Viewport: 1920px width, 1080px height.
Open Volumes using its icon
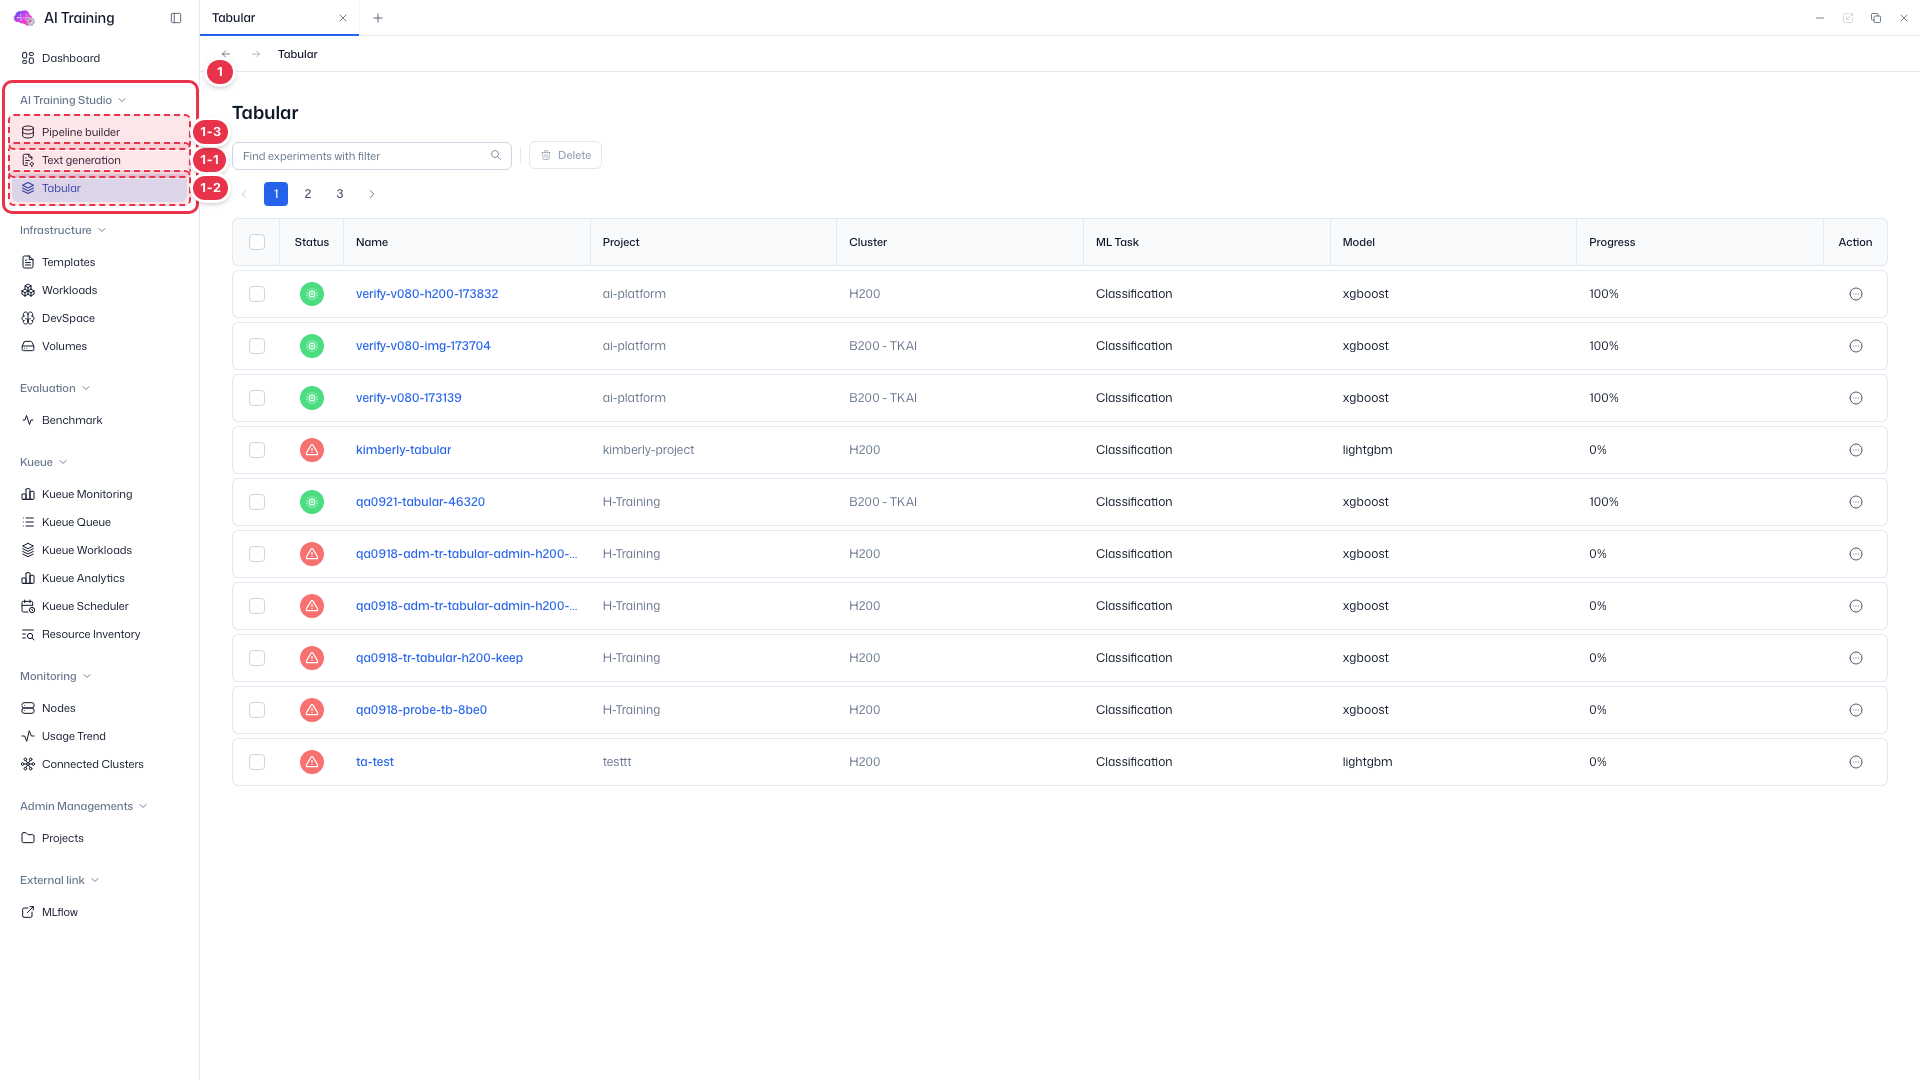(x=28, y=346)
